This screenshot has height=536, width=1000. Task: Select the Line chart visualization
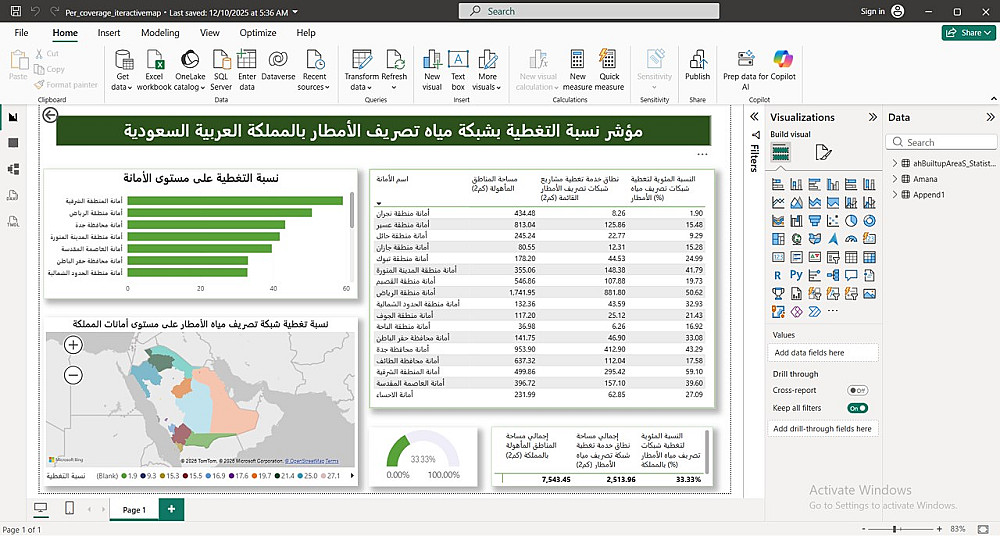(x=778, y=203)
